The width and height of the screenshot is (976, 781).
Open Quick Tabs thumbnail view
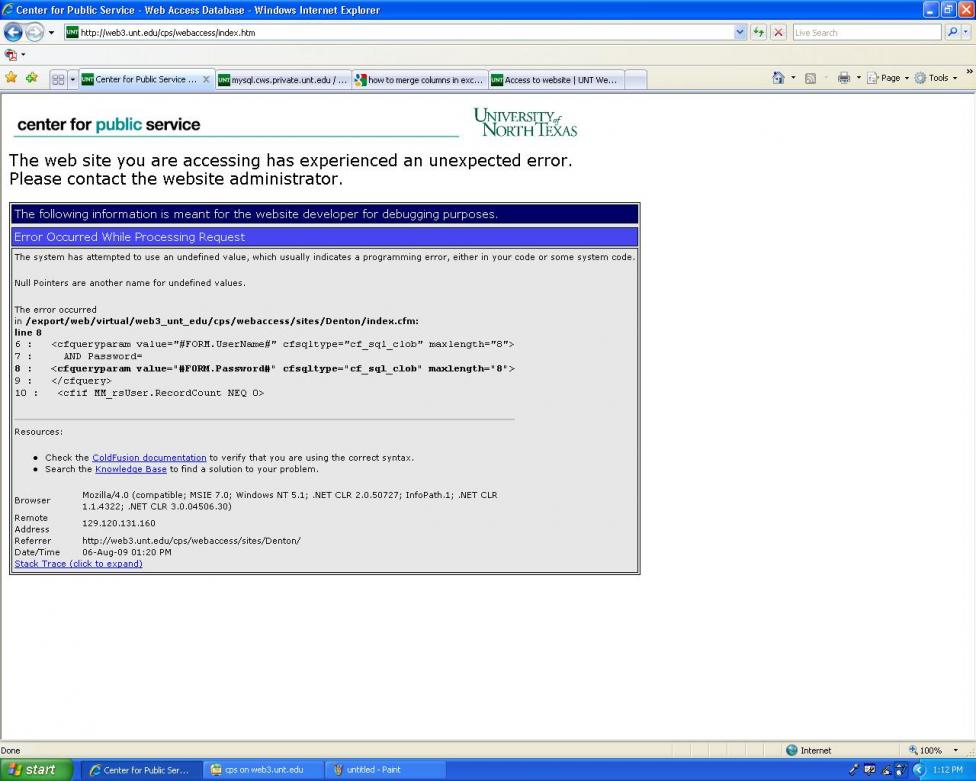click(x=59, y=80)
